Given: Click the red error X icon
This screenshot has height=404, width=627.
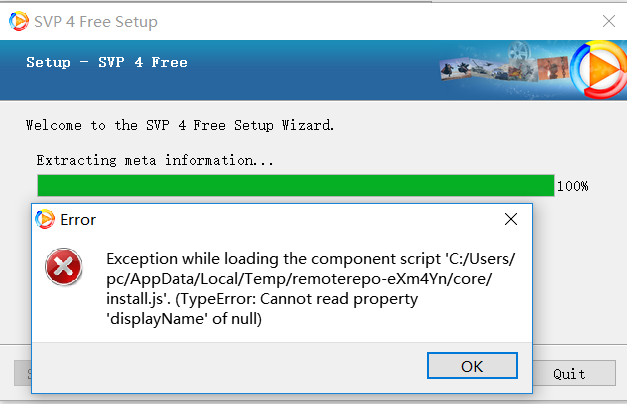Looking at the screenshot, I should coord(65,267).
